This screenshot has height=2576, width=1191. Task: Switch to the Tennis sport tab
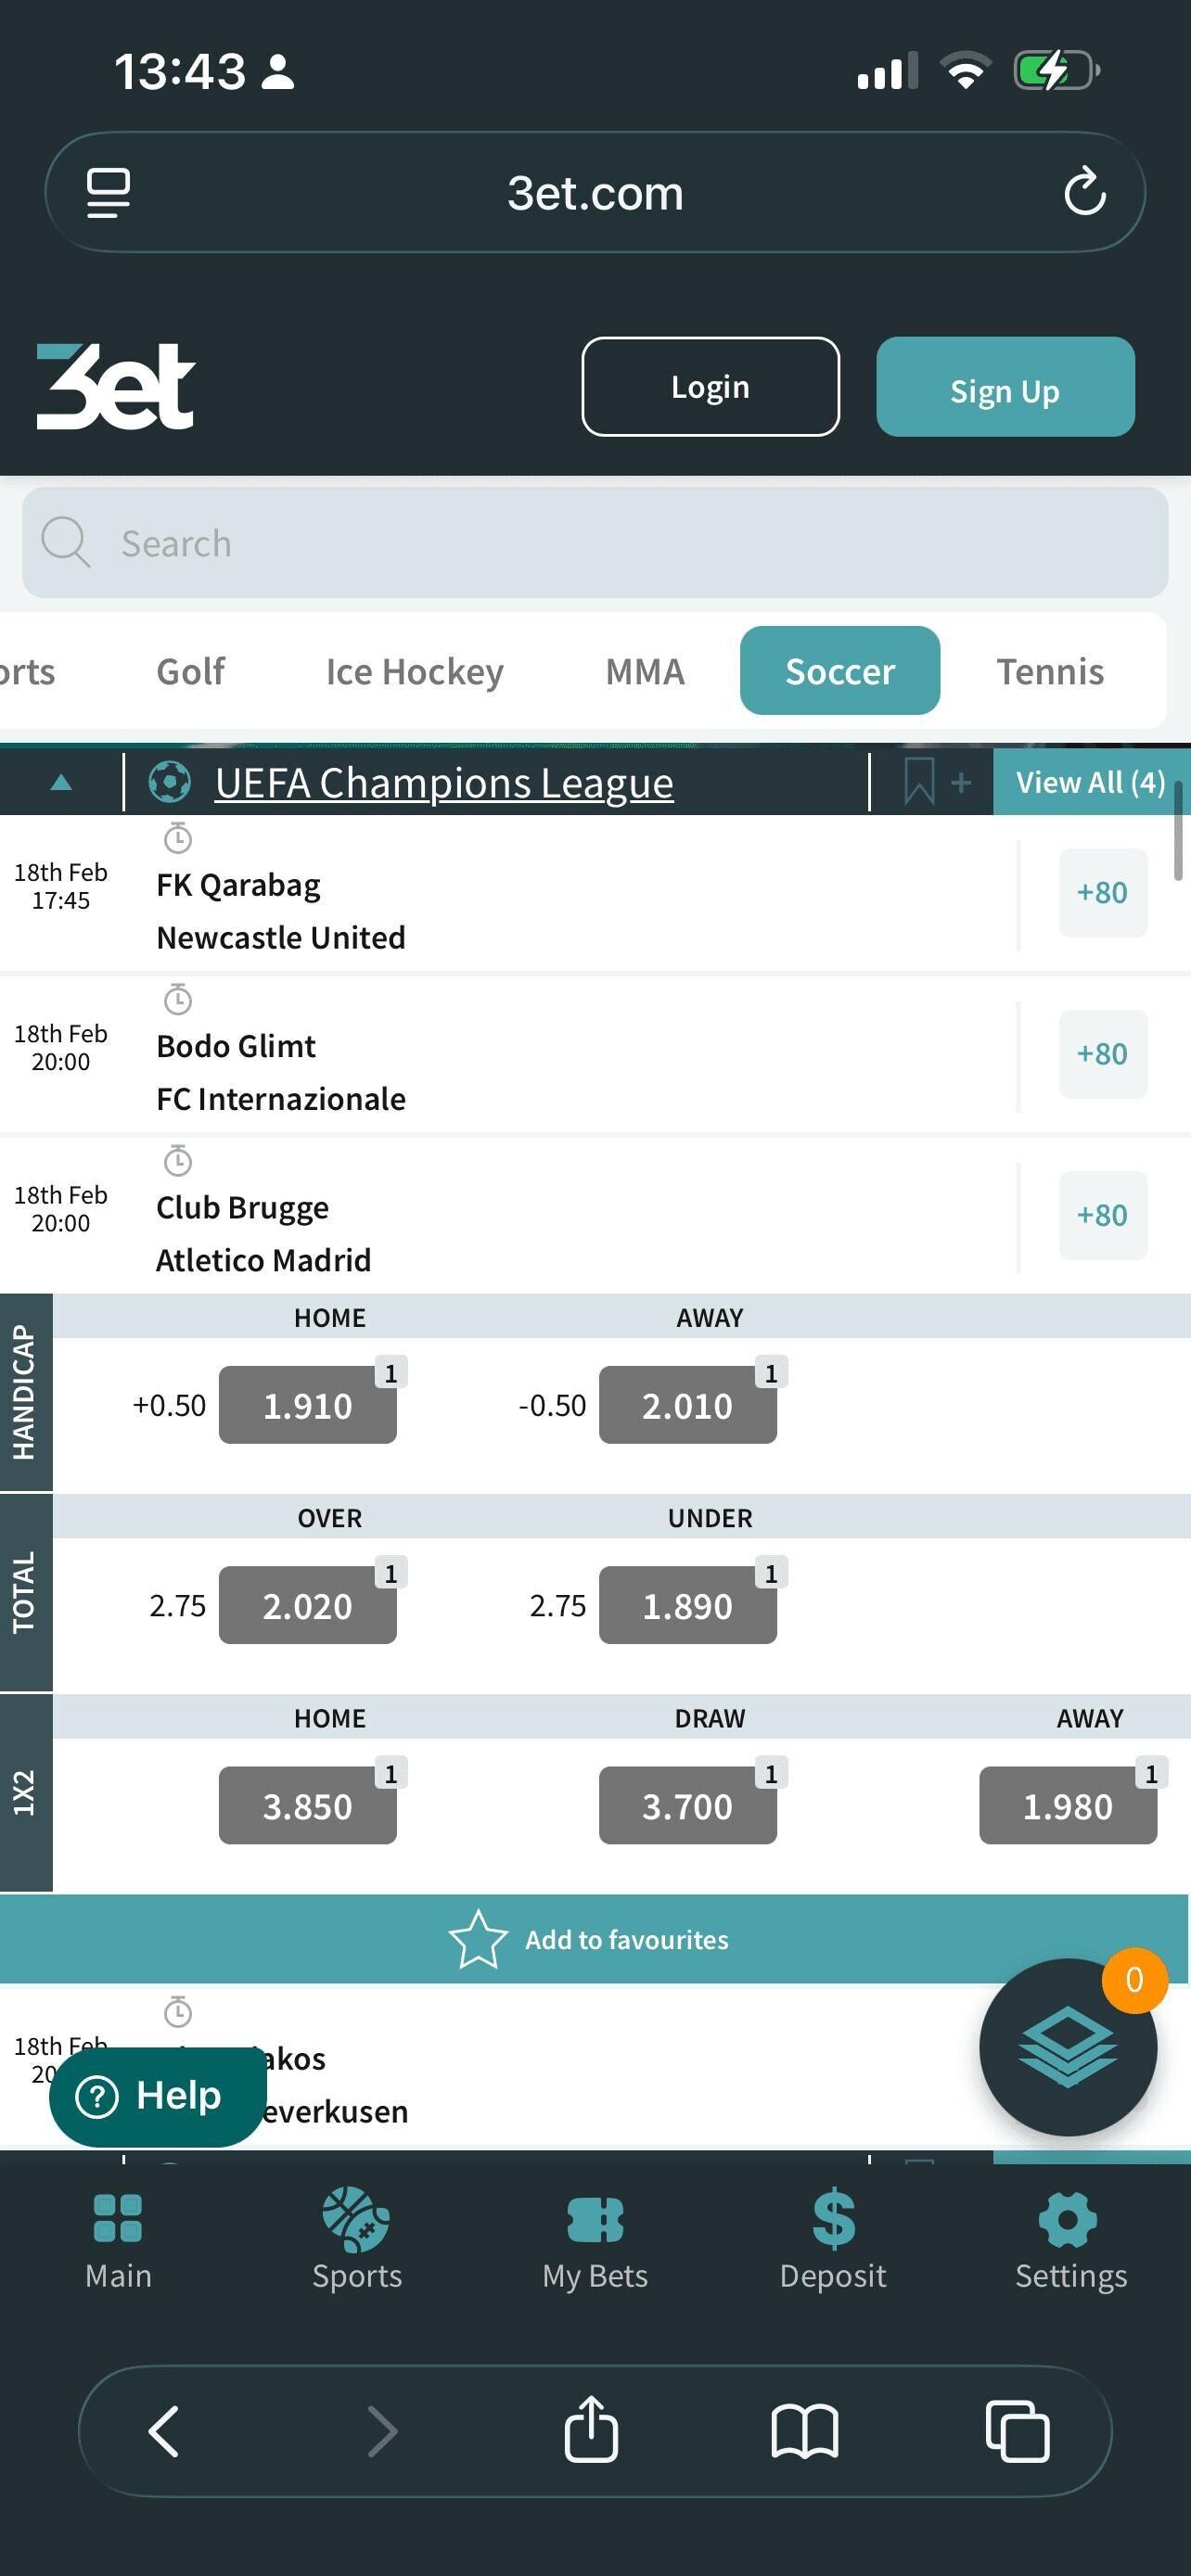click(x=1050, y=671)
